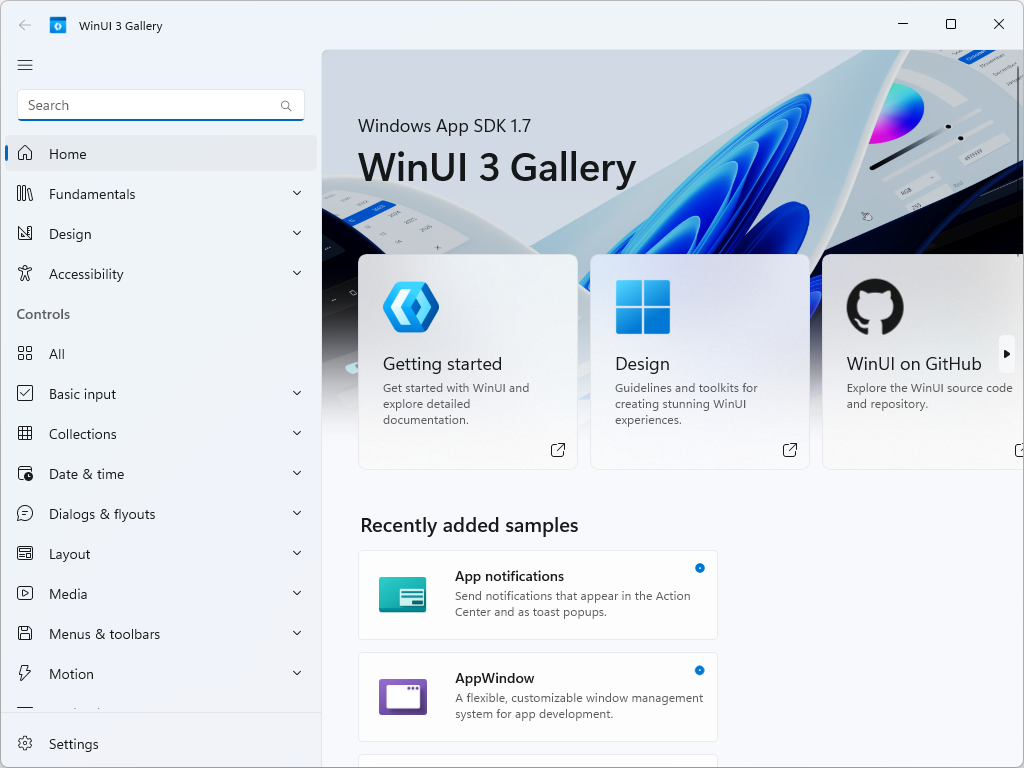Click the external link icon on Getting started card

point(557,449)
